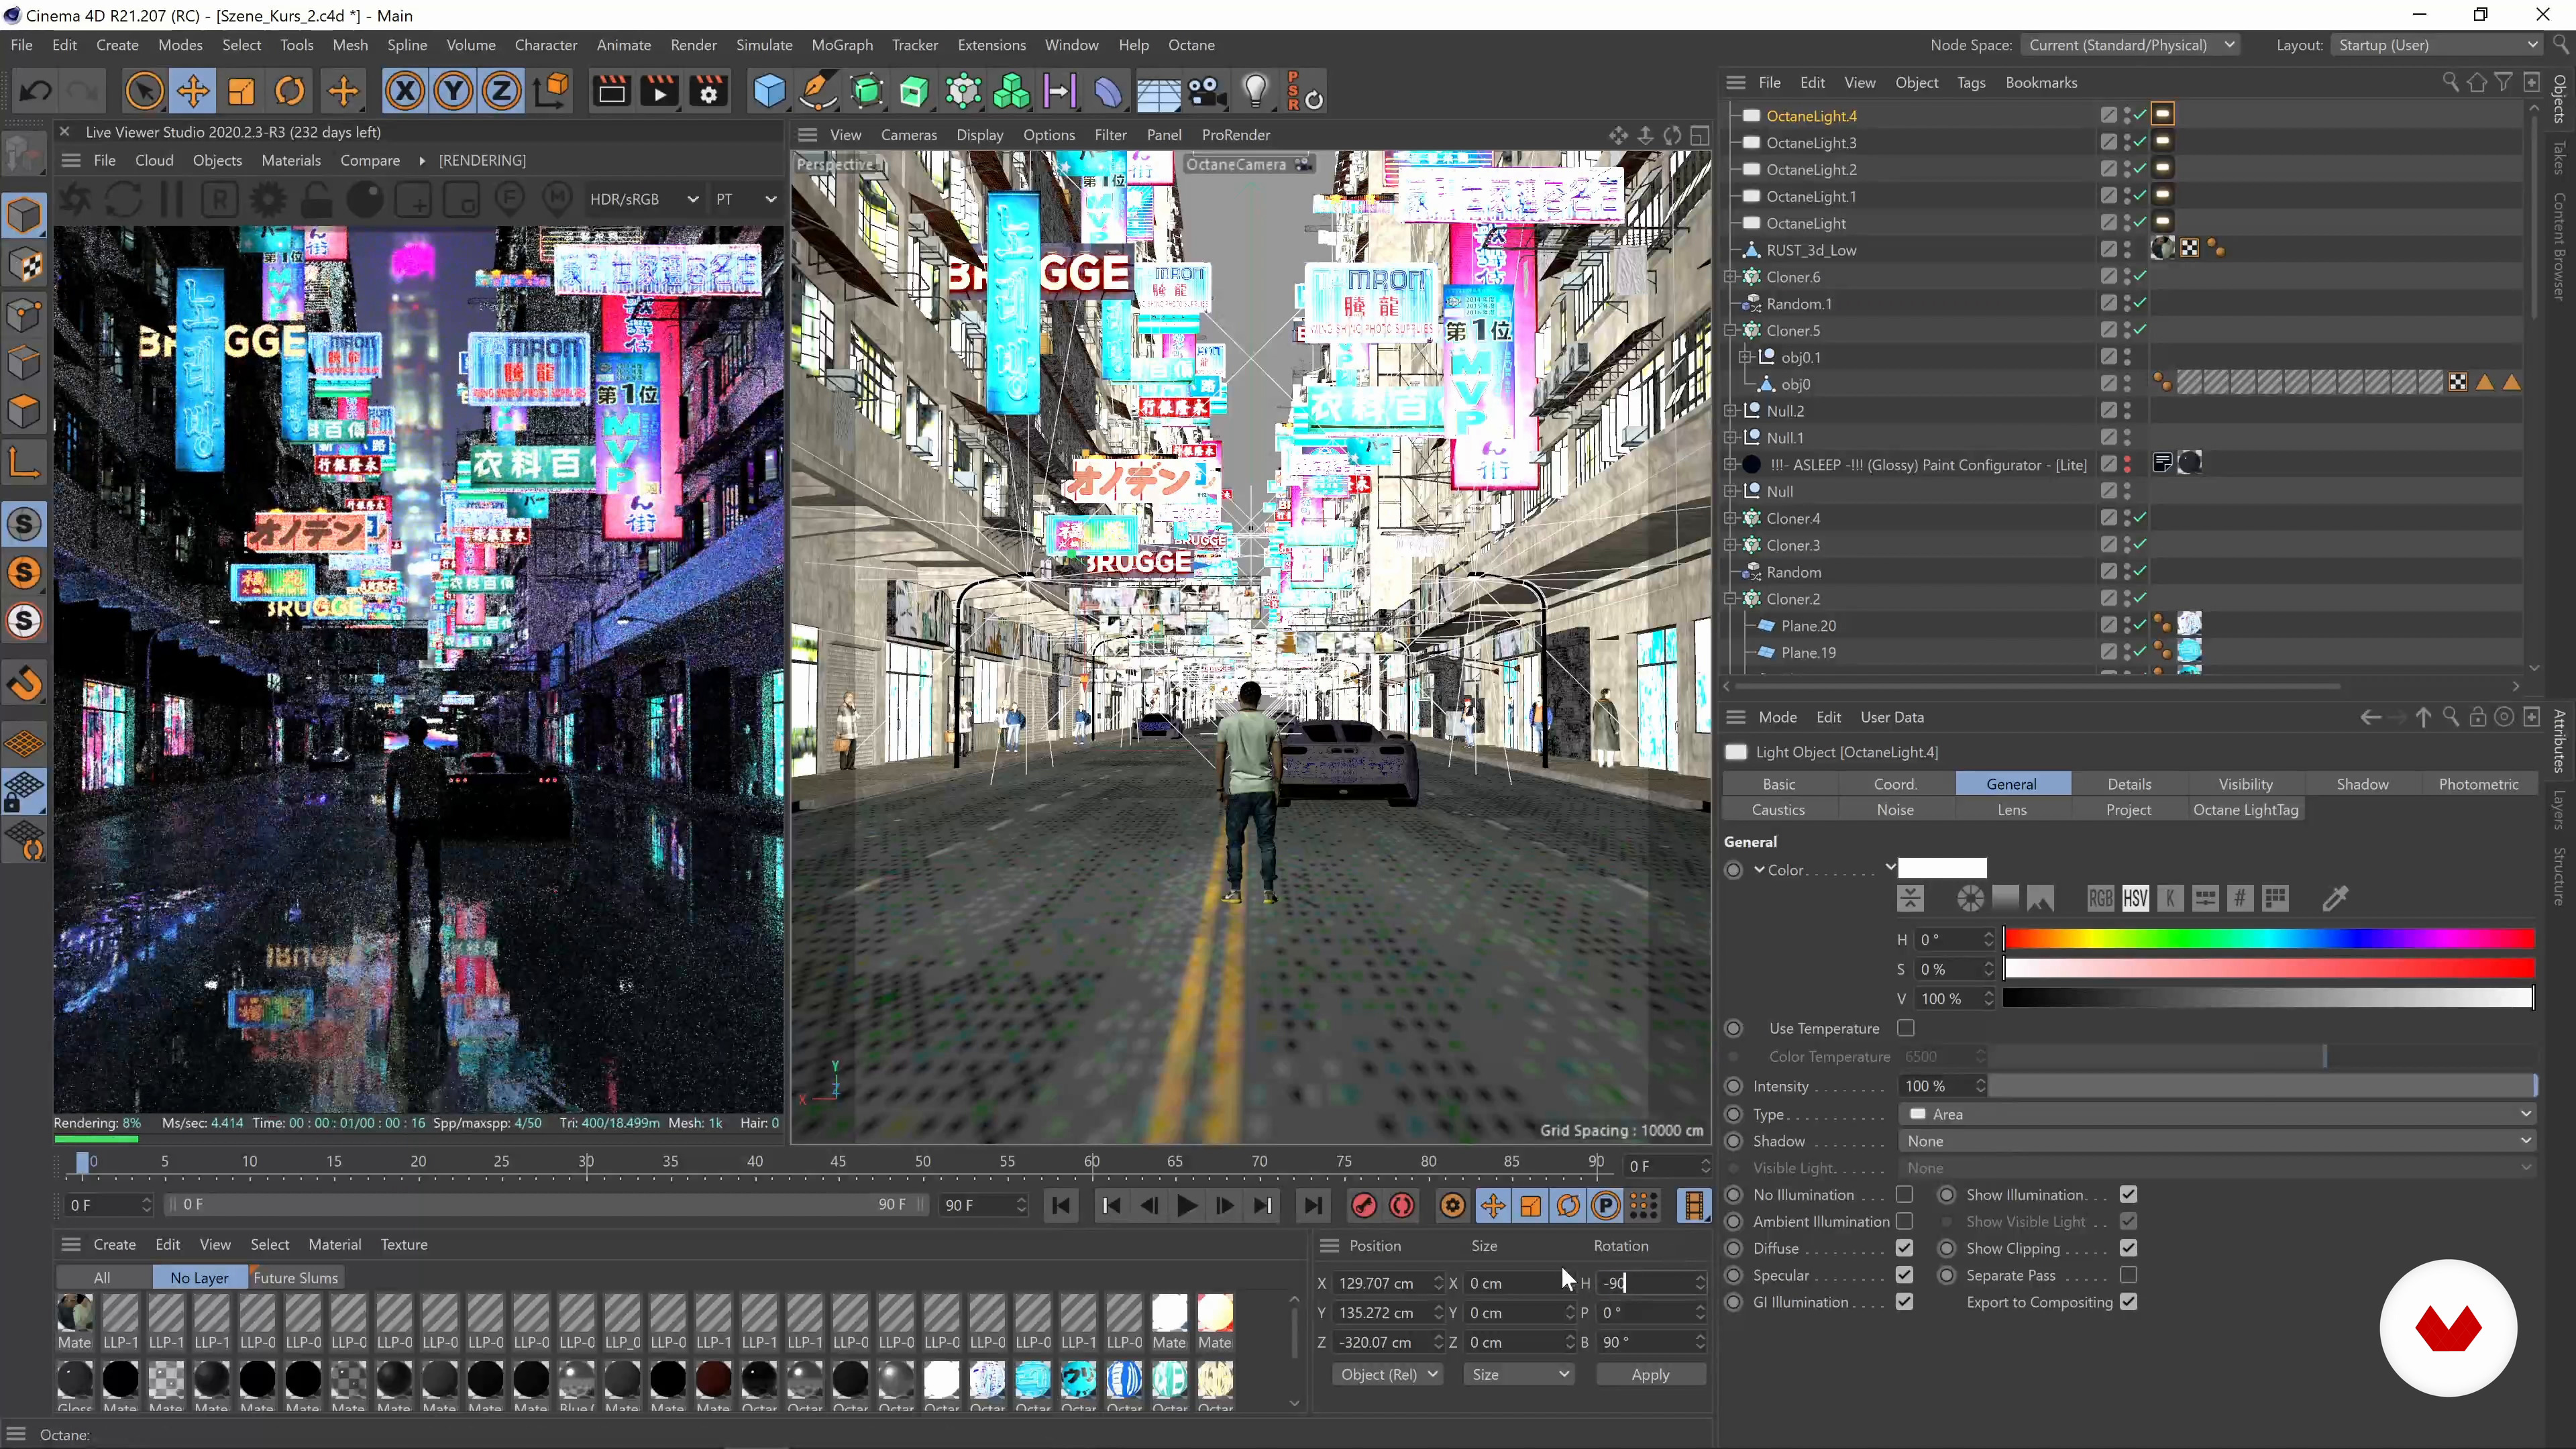
Task: Click the Cube primitive icon
Action: coord(769,92)
